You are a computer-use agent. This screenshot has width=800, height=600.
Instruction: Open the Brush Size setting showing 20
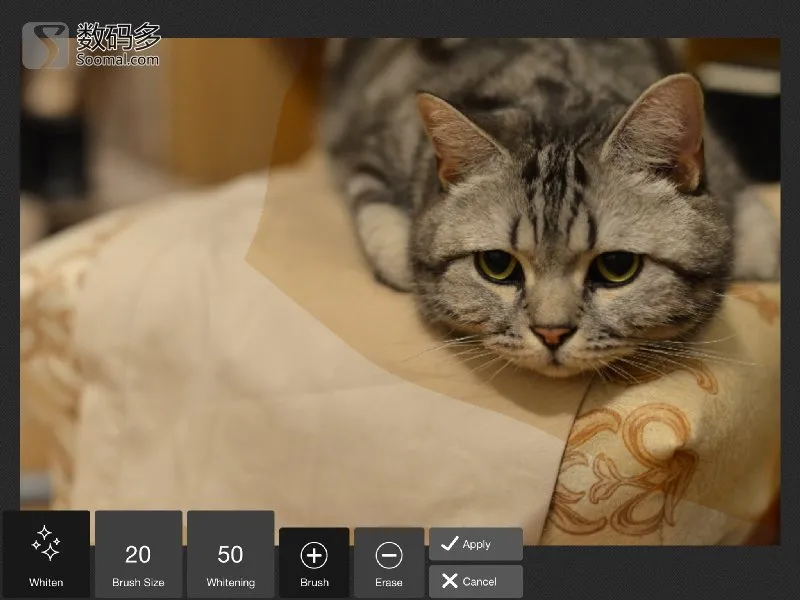coord(138,554)
